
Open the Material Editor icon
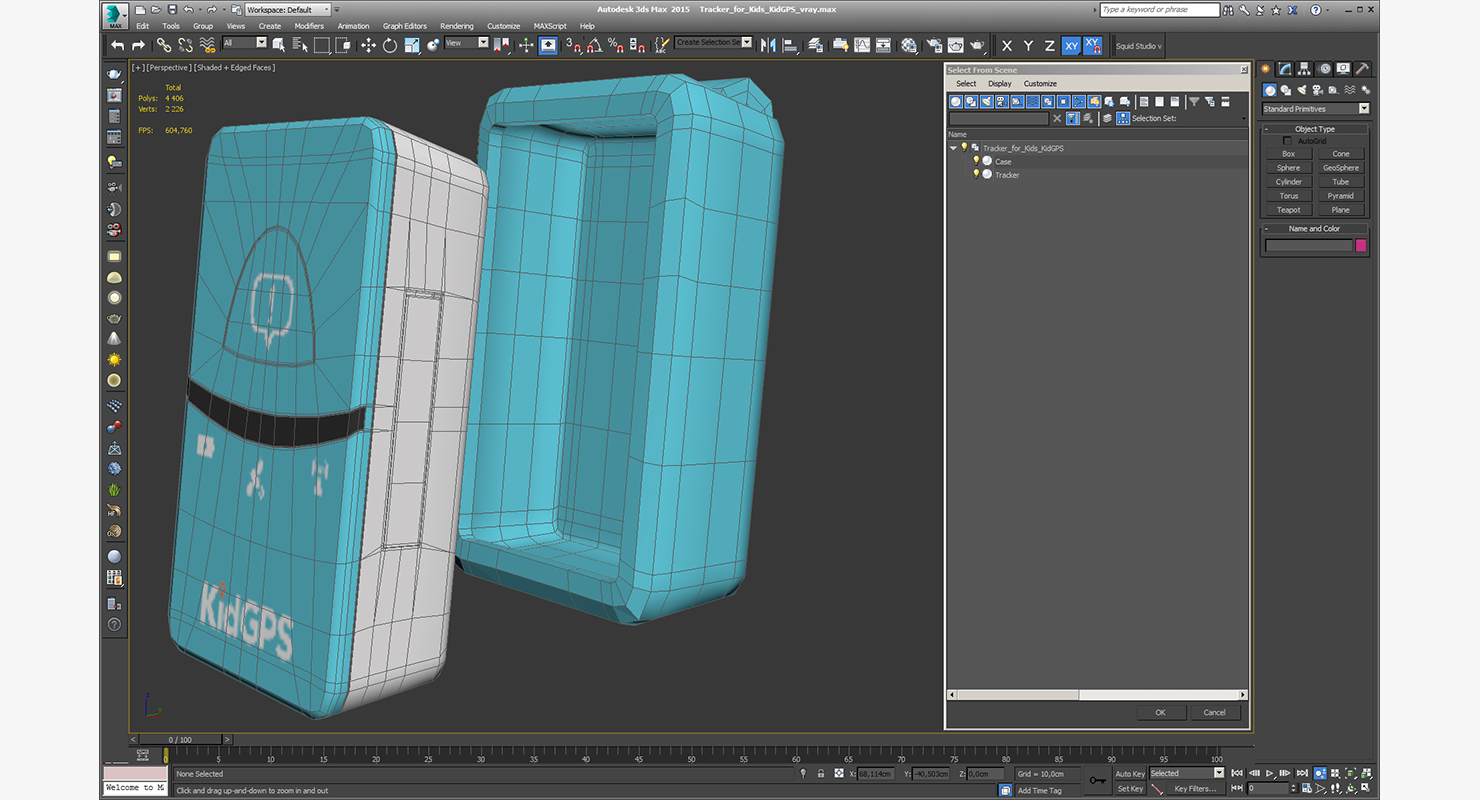click(x=908, y=45)
